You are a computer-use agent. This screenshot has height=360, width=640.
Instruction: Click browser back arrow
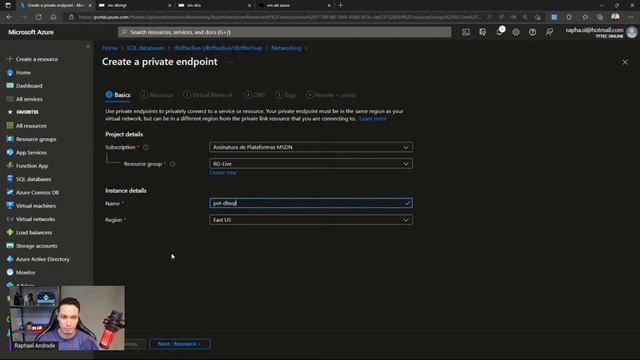pos(9,17)
